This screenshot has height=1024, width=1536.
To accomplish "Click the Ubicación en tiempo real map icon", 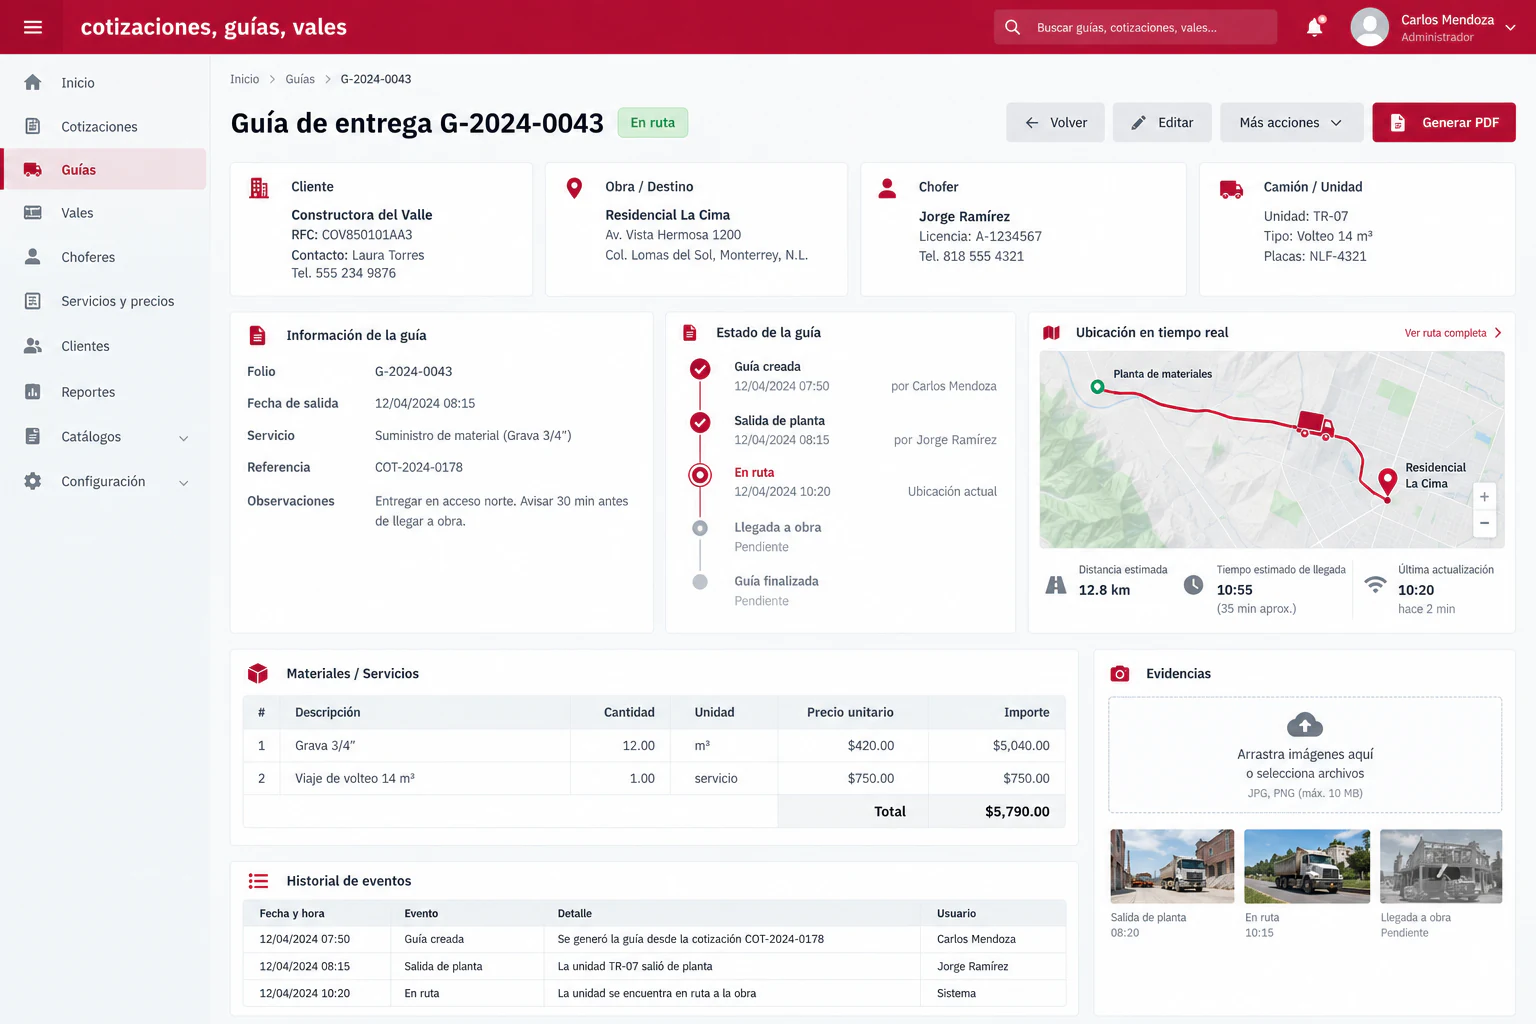I will tap(1051, 333).
